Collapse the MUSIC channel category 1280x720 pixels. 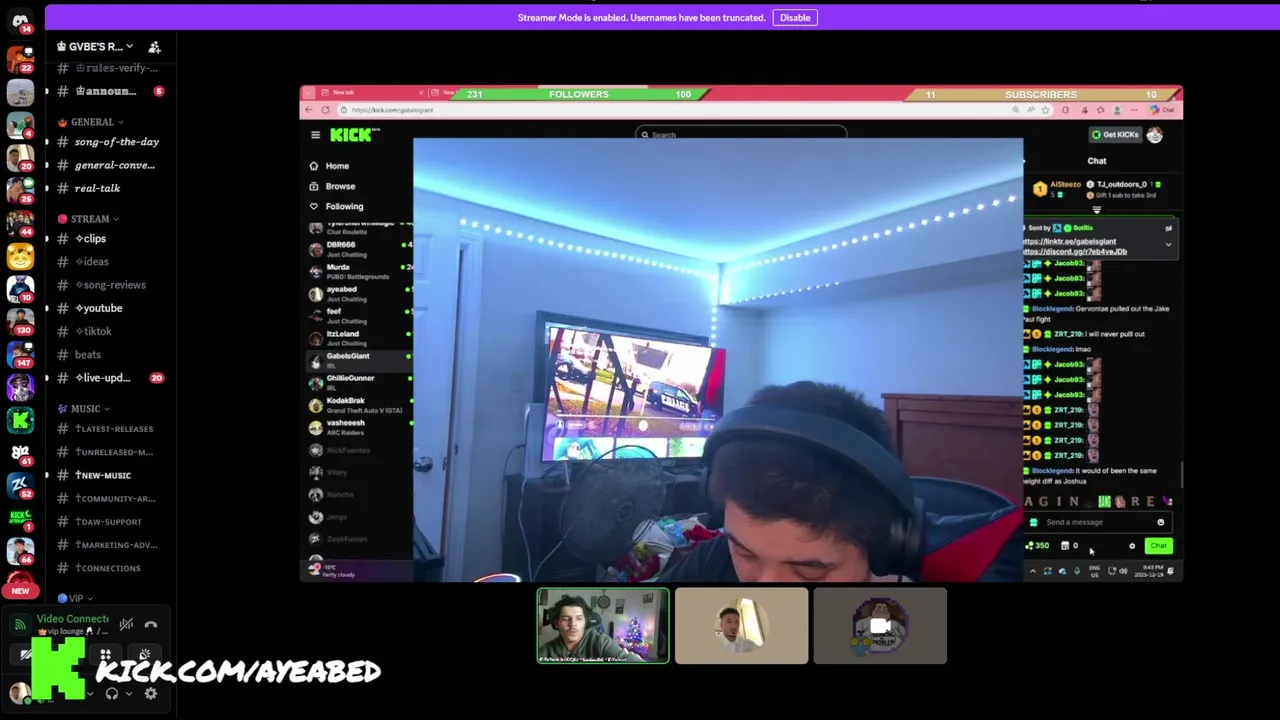pos(85,409)
